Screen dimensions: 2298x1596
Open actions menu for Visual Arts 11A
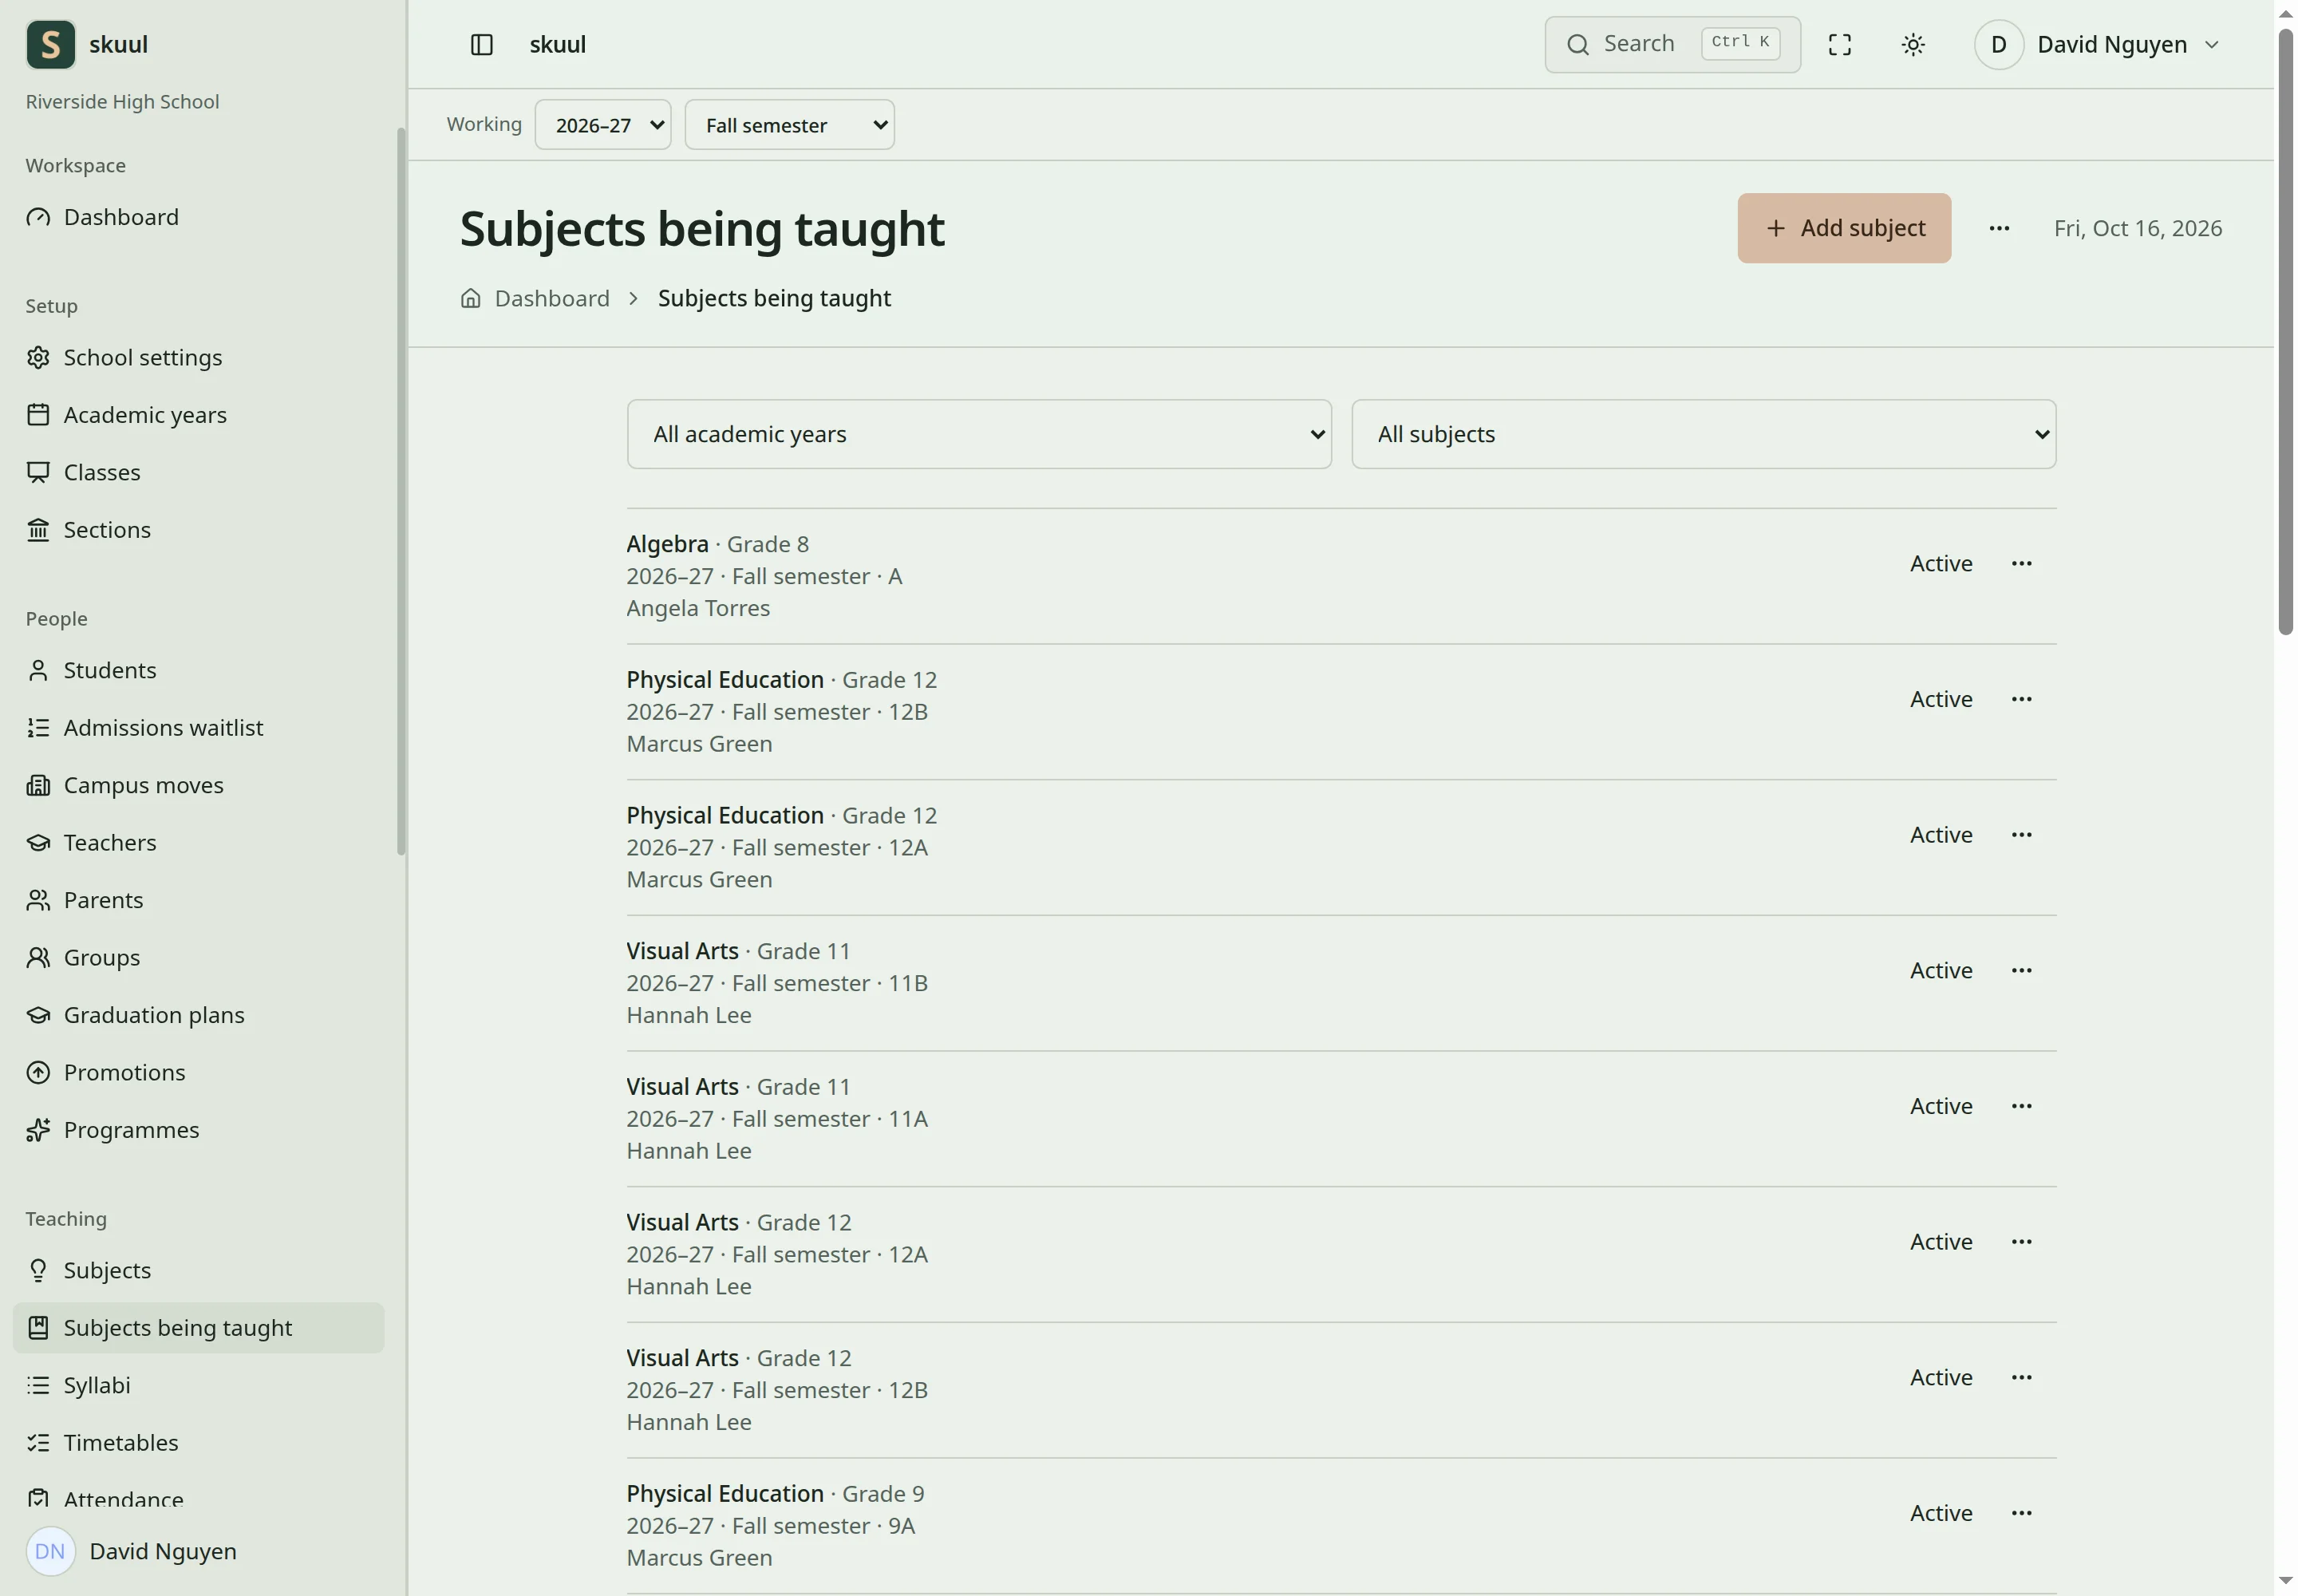click(x=2021, y=1106)
